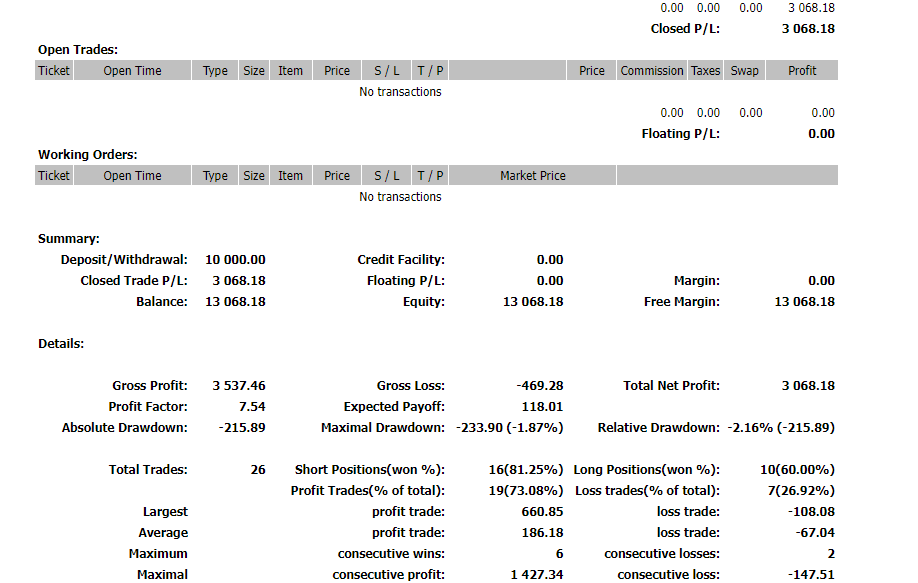Click the Taxes column header
Image resolution: width=918 pixels, height=583 pixels.
point(705,70)
